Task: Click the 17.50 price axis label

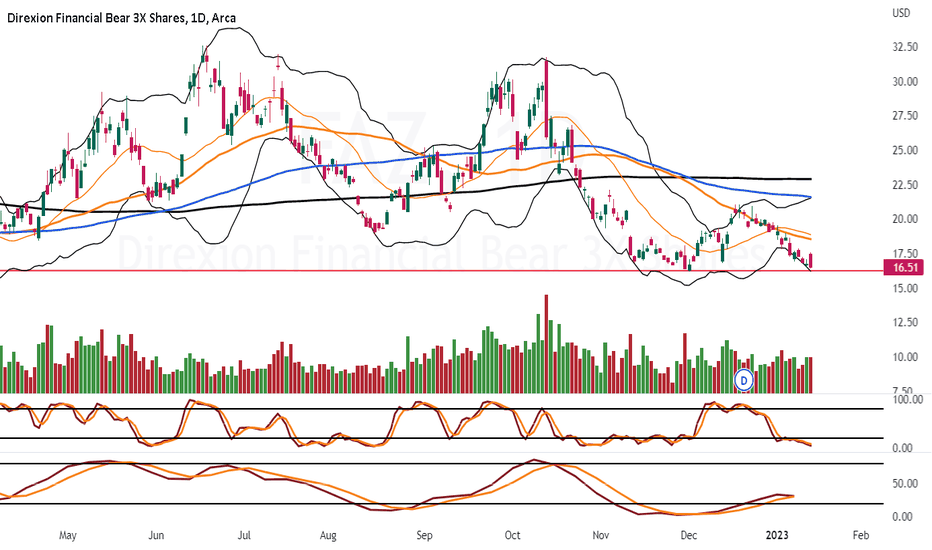Action: (x=905, y=253)
